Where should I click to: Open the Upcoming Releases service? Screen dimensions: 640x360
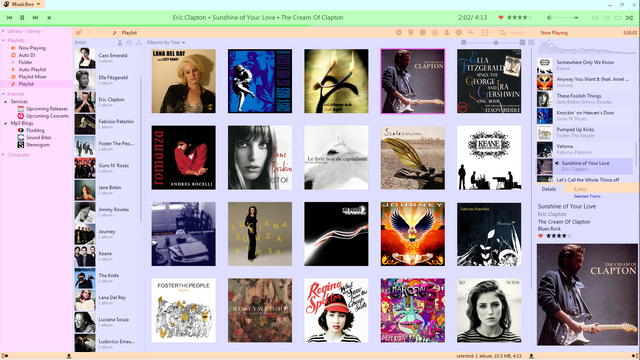pos(47,109)
